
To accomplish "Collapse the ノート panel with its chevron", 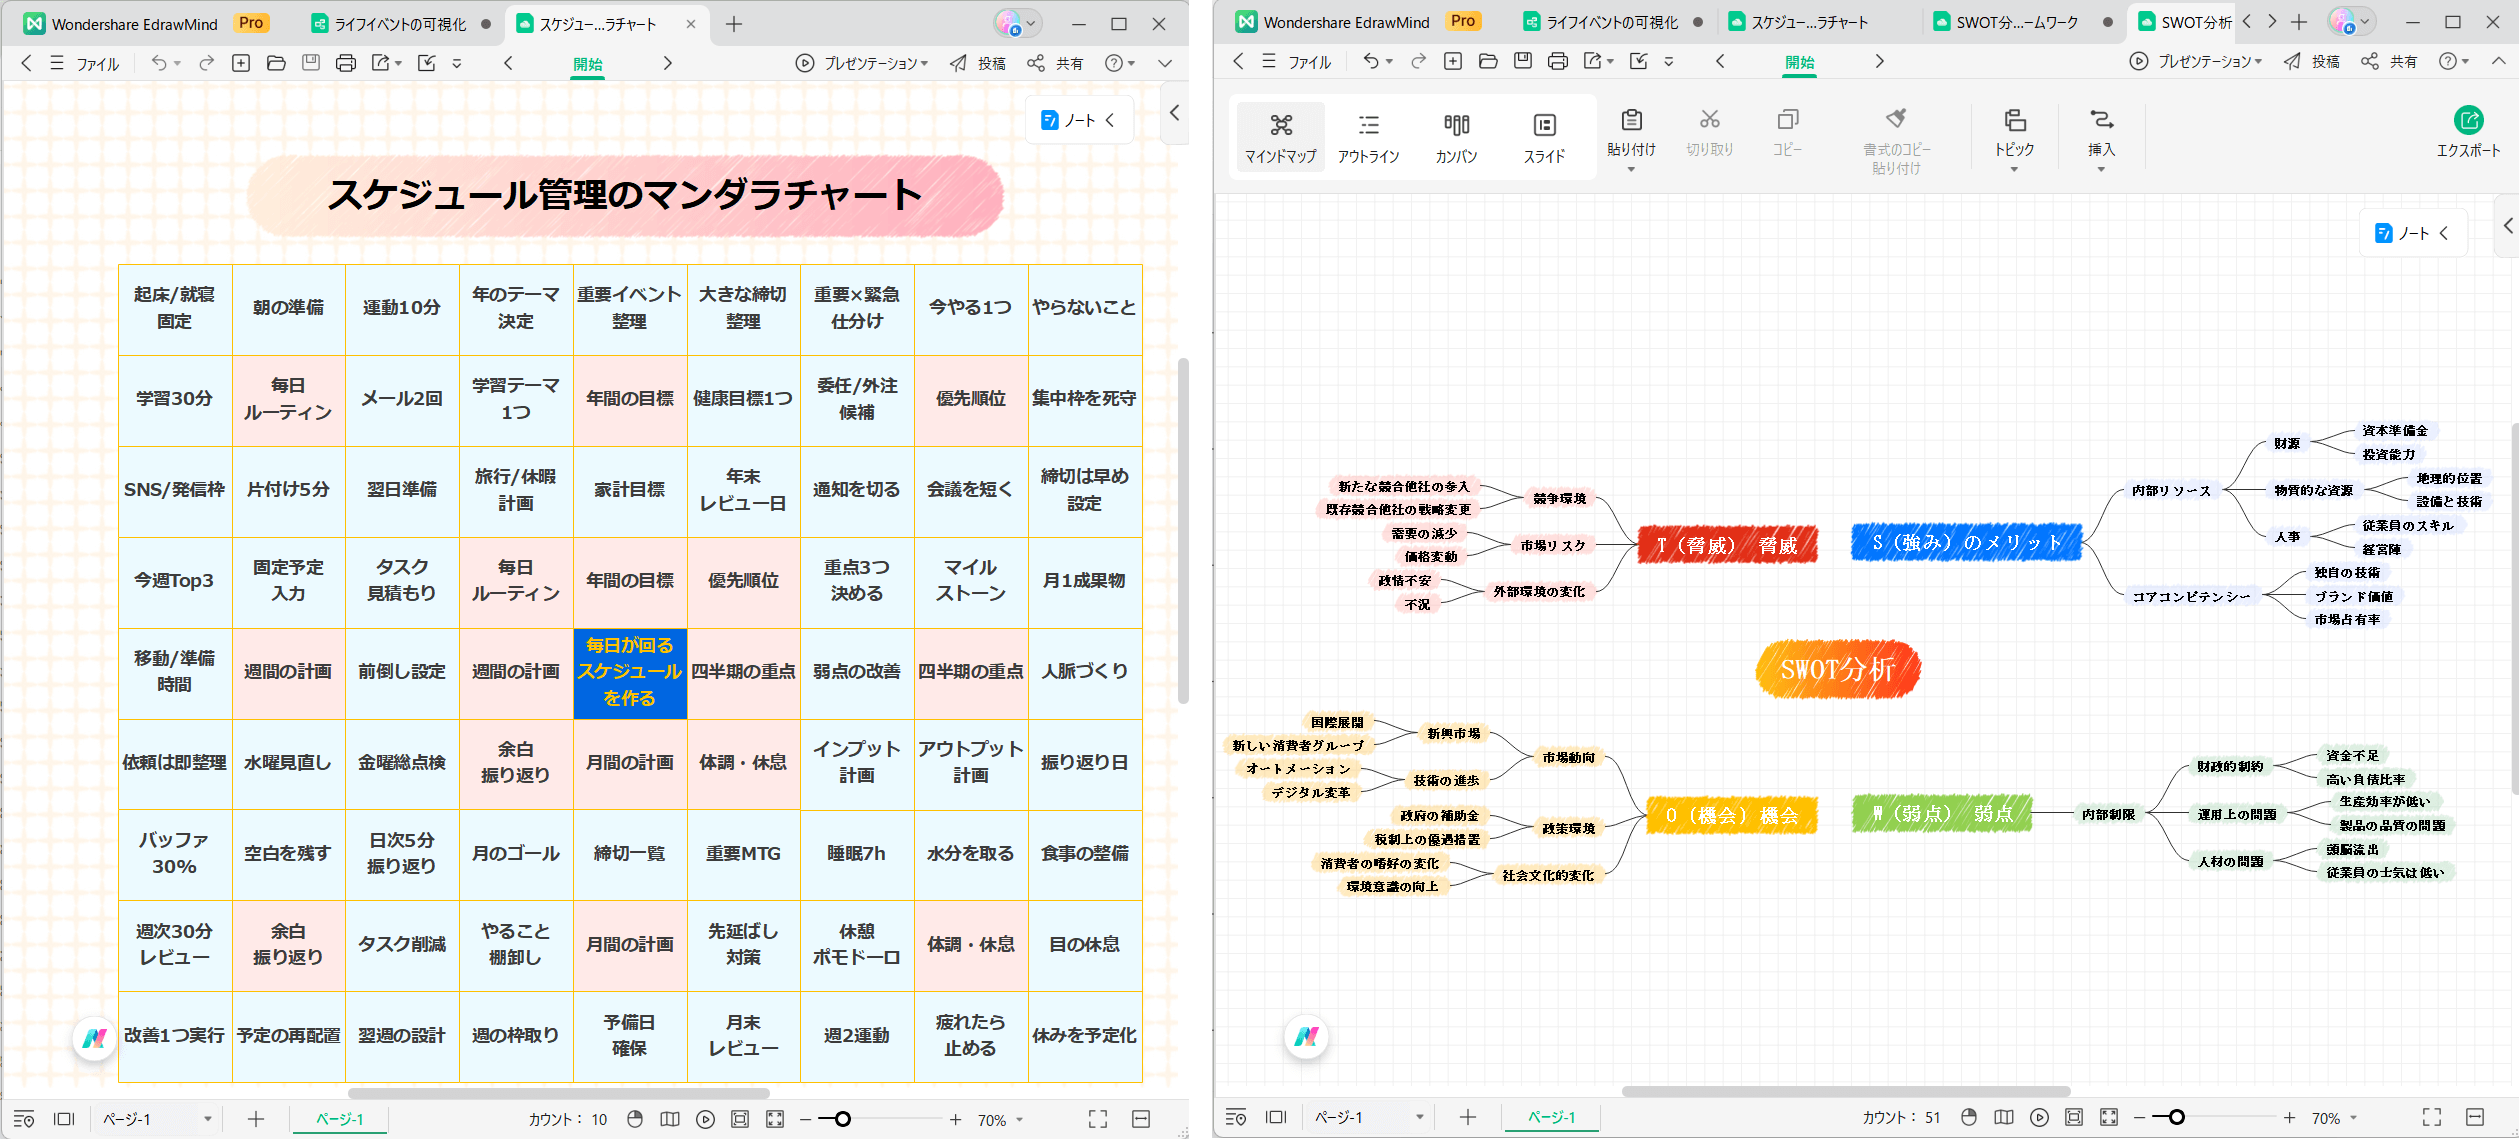I will 2444,232.
